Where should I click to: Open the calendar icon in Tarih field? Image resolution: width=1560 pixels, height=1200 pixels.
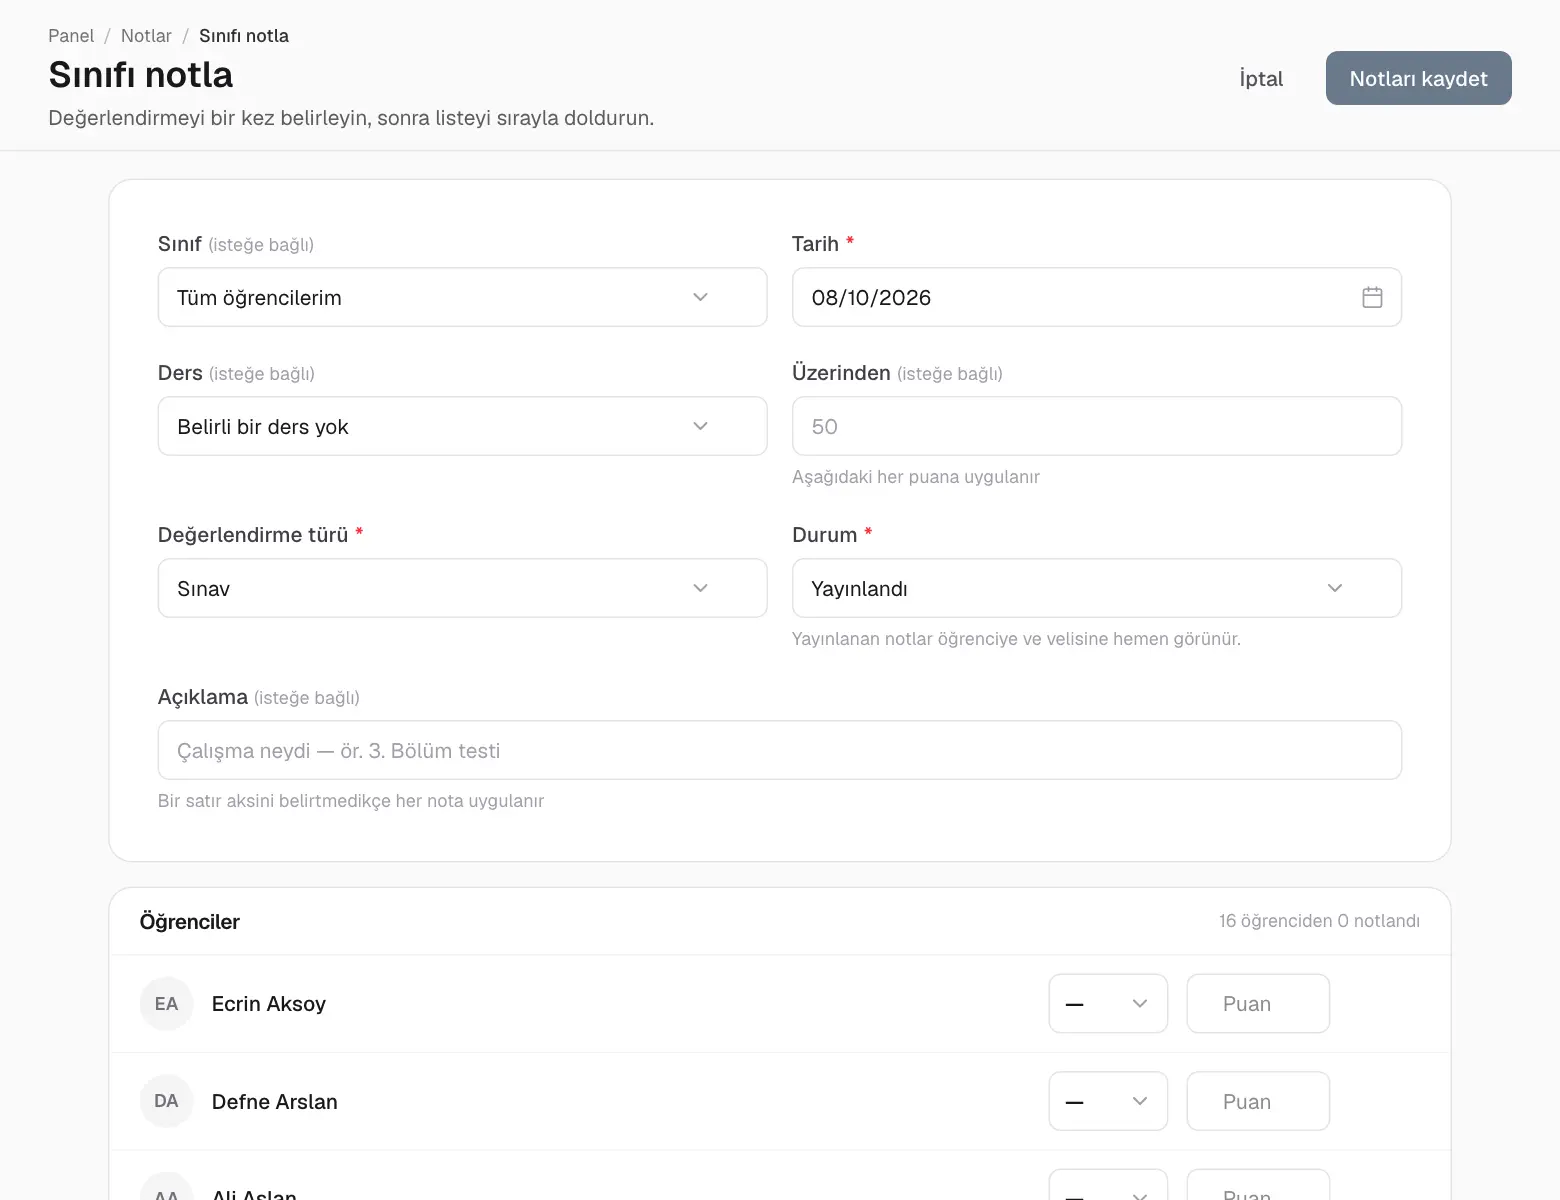(1372, 297)
